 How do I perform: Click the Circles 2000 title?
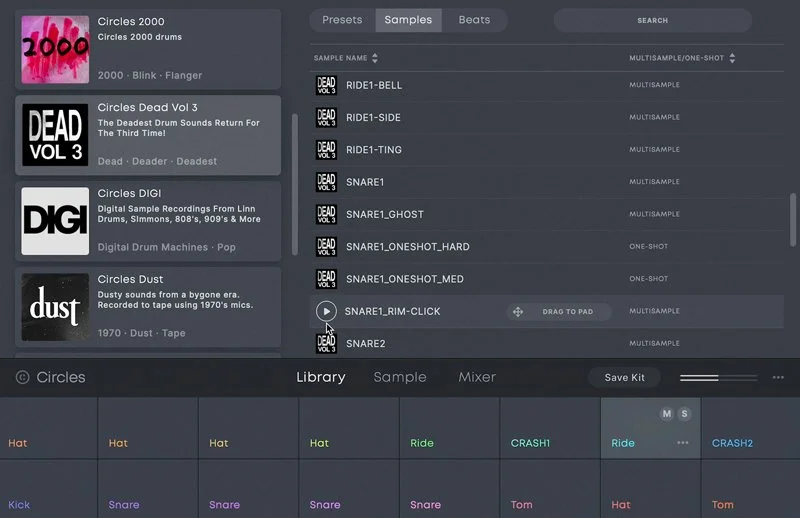(131, 21)
